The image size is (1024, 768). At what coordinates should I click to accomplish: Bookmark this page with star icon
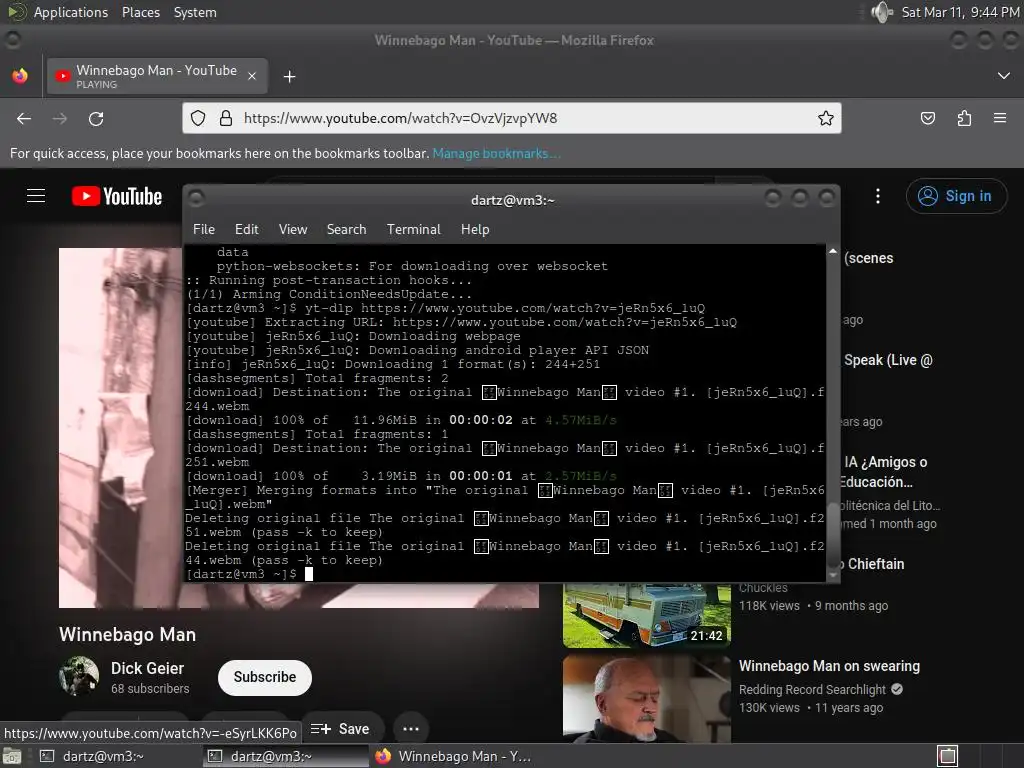[825, 118]
